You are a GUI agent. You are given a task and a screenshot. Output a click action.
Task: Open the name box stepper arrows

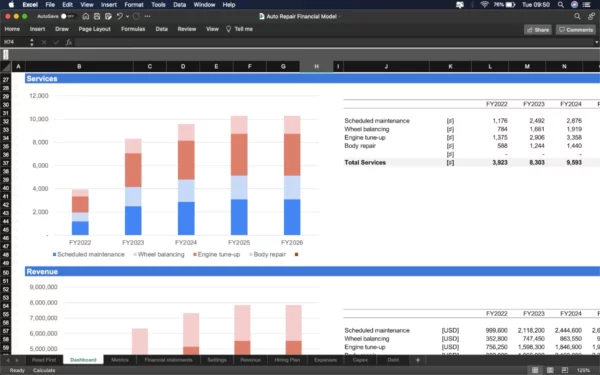[32, 42]
